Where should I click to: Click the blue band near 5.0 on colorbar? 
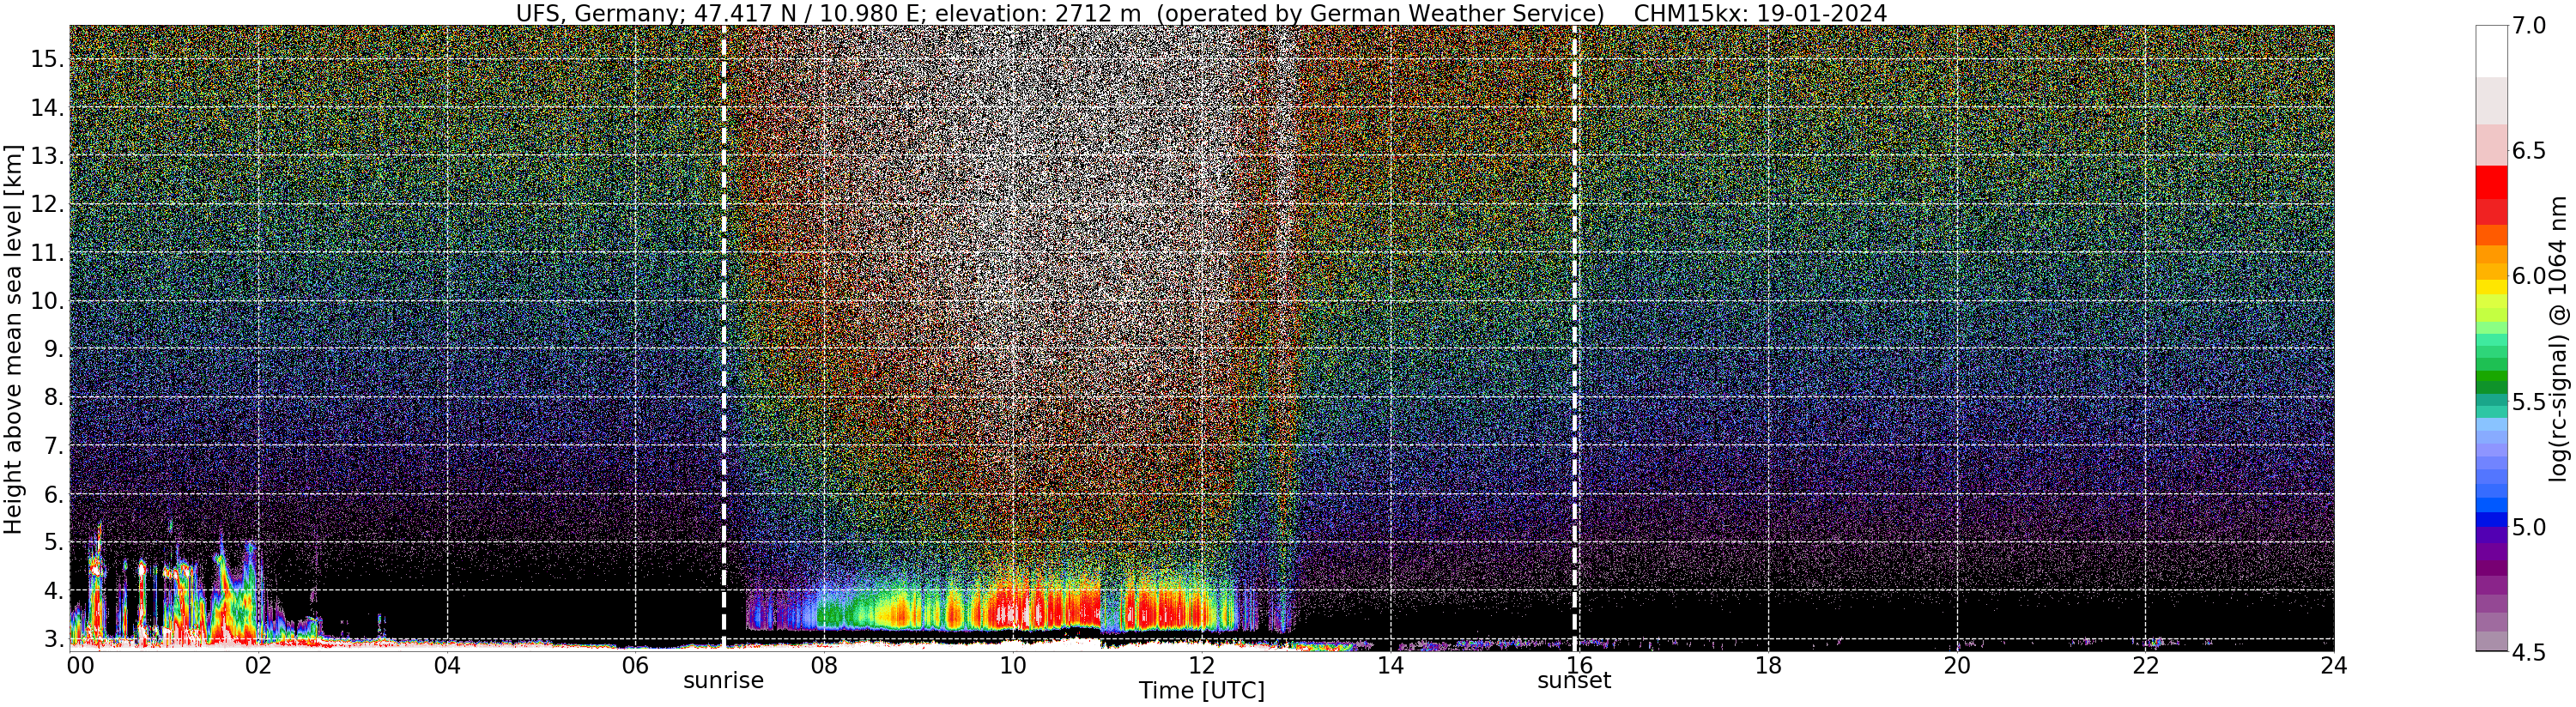[x=2491, y=520]
